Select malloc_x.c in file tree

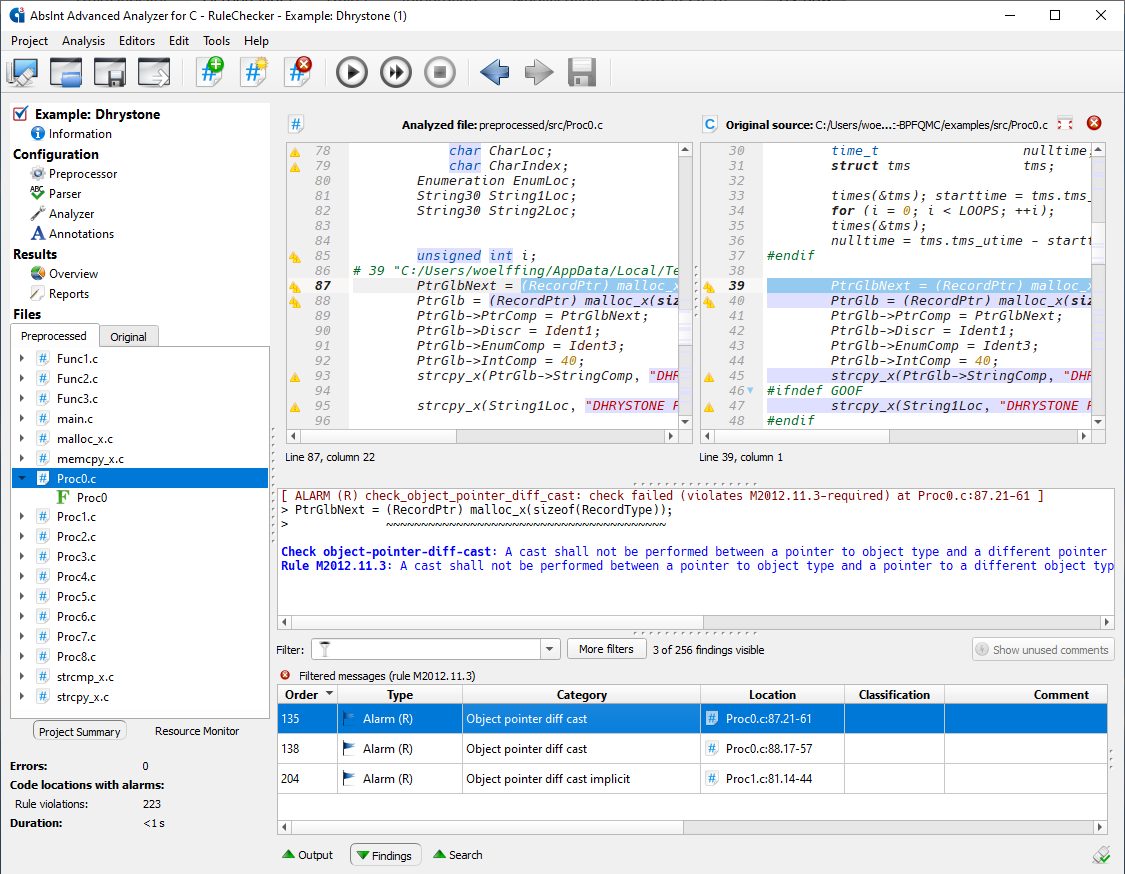pos(85,438)
